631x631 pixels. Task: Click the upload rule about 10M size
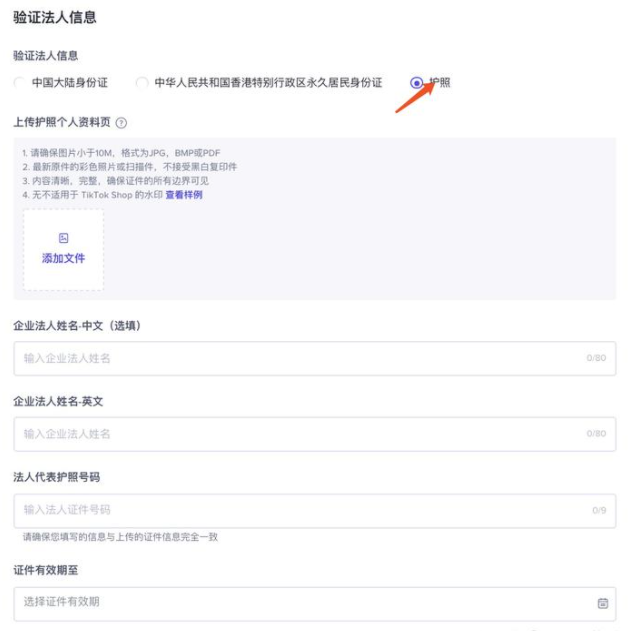121,153
